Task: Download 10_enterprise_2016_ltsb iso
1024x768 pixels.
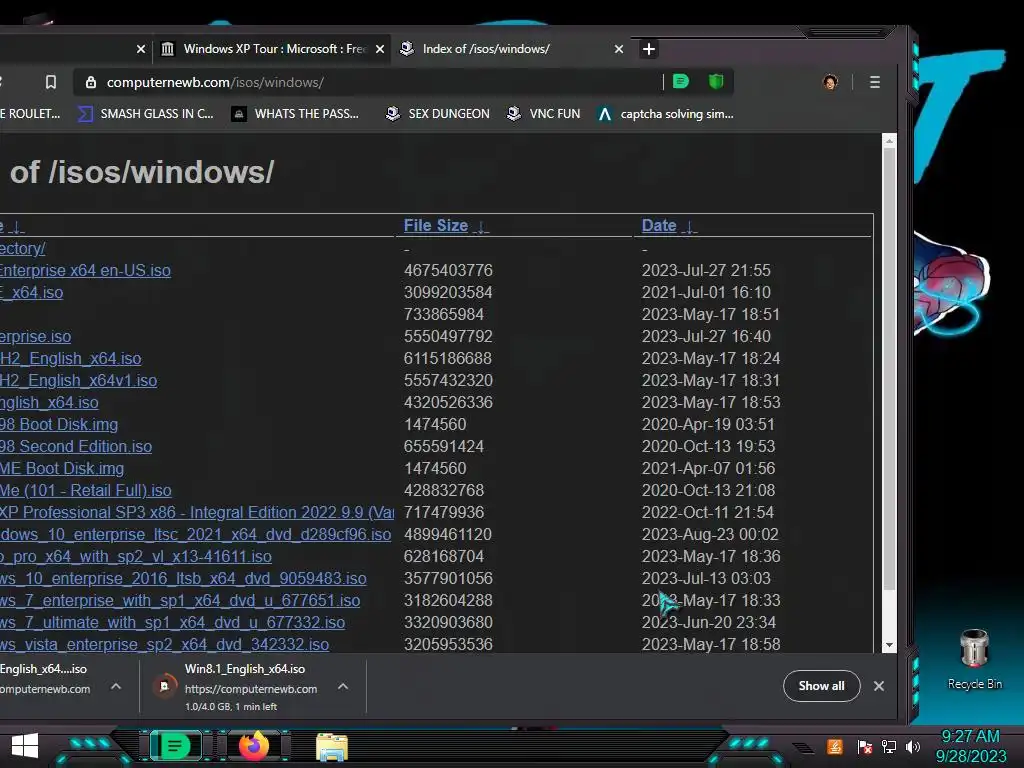Action: 183,579
